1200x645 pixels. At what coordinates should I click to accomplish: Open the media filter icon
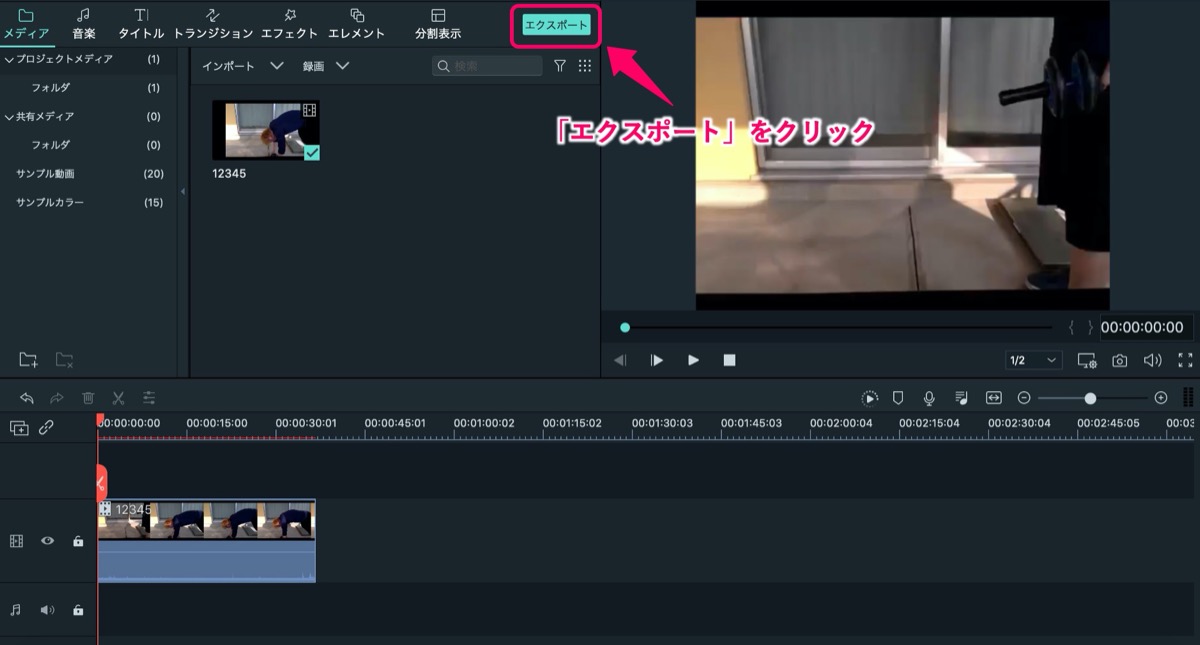pos(560,66)
